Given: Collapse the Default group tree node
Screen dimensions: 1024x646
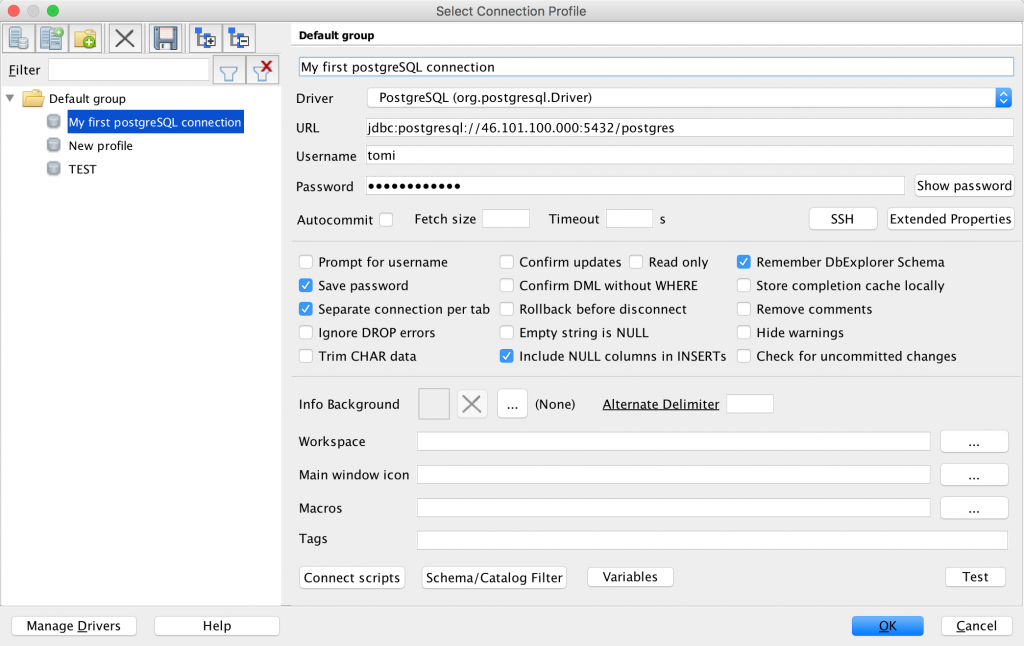Looking at the screenshot, I should (x=10, y=98).
